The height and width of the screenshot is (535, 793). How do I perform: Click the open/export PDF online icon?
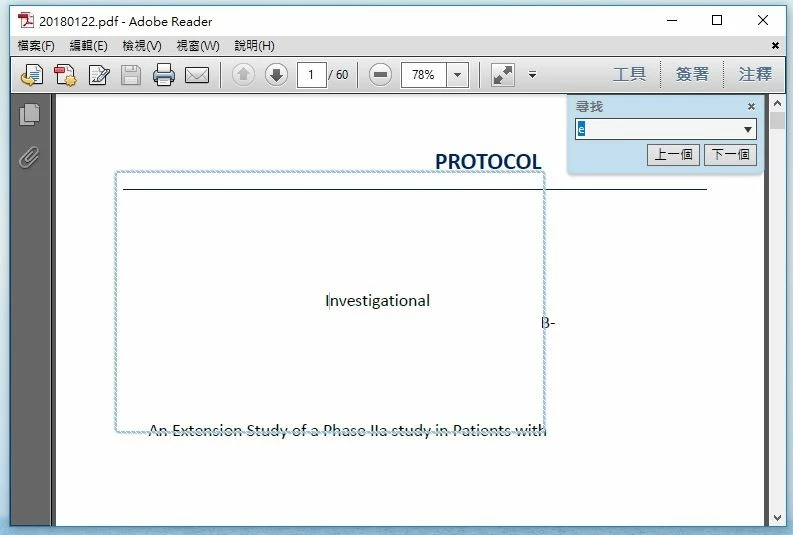(x=31, y=75)
